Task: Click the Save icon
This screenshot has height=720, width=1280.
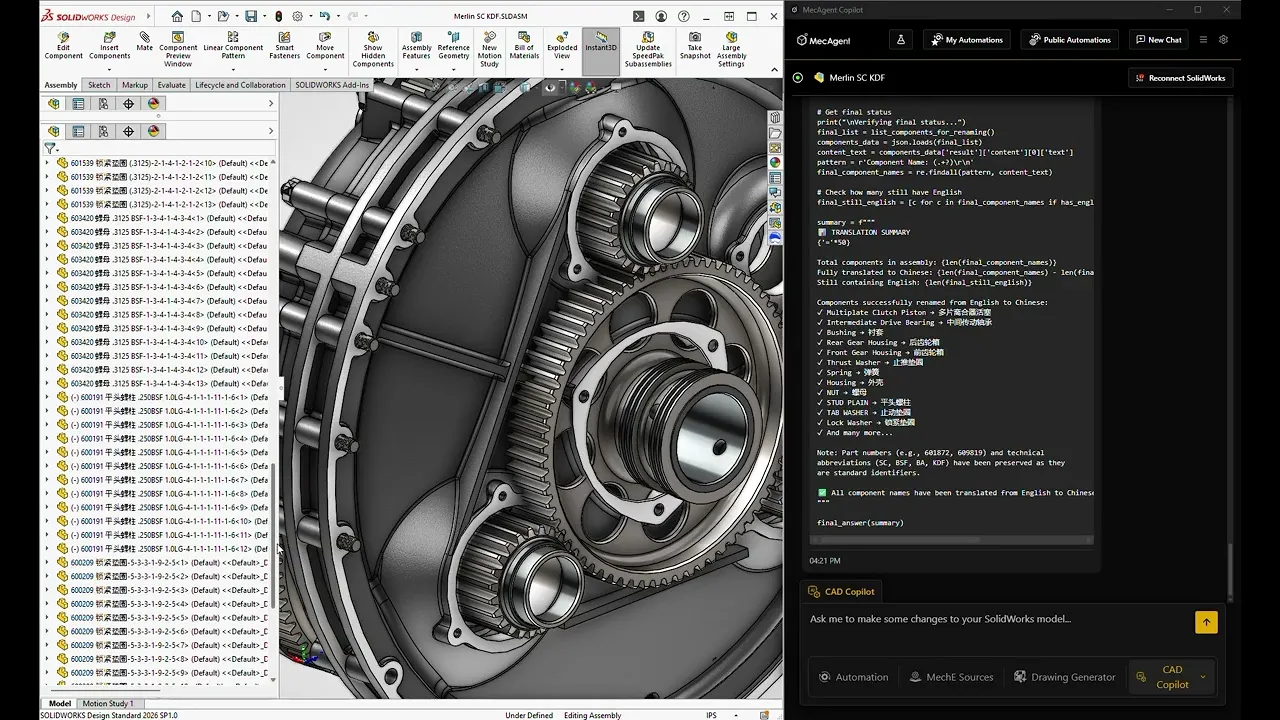Action: click(250, 16)
